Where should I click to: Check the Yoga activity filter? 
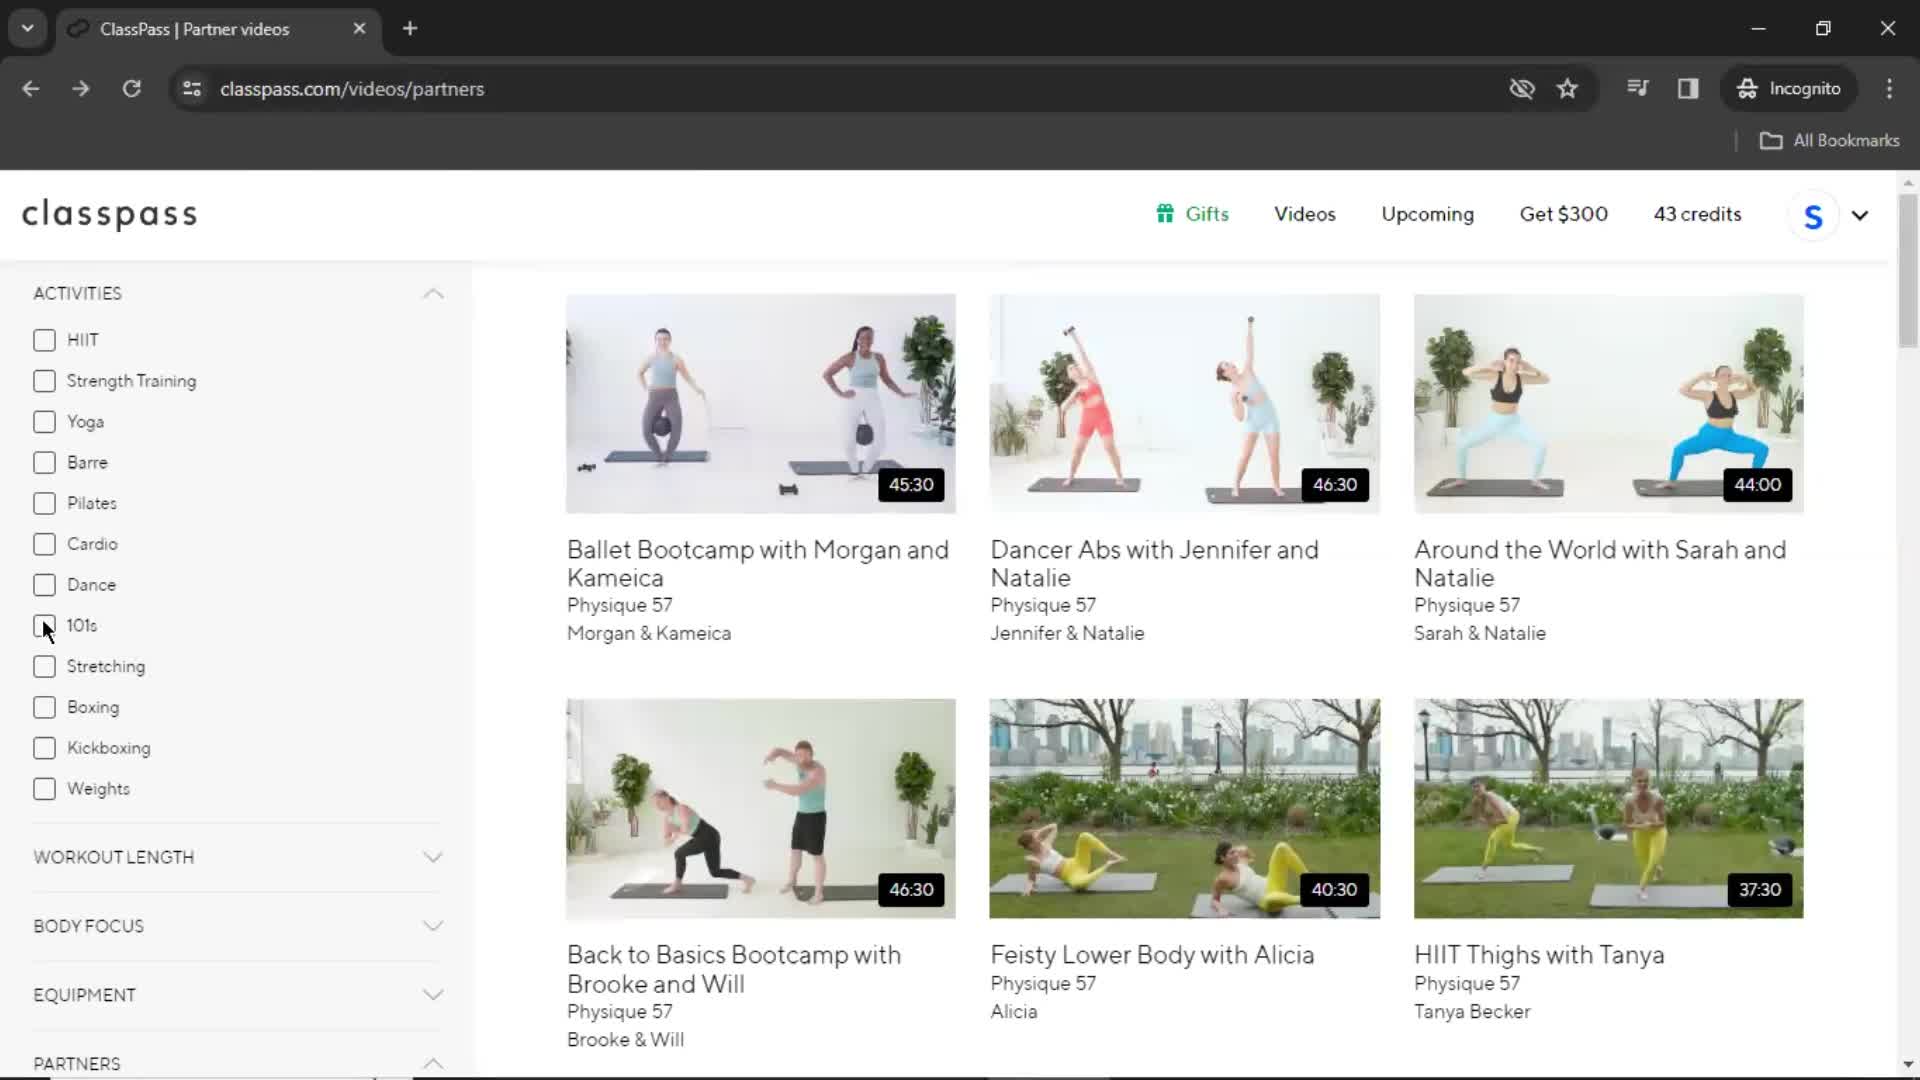[x=44, y=422]
